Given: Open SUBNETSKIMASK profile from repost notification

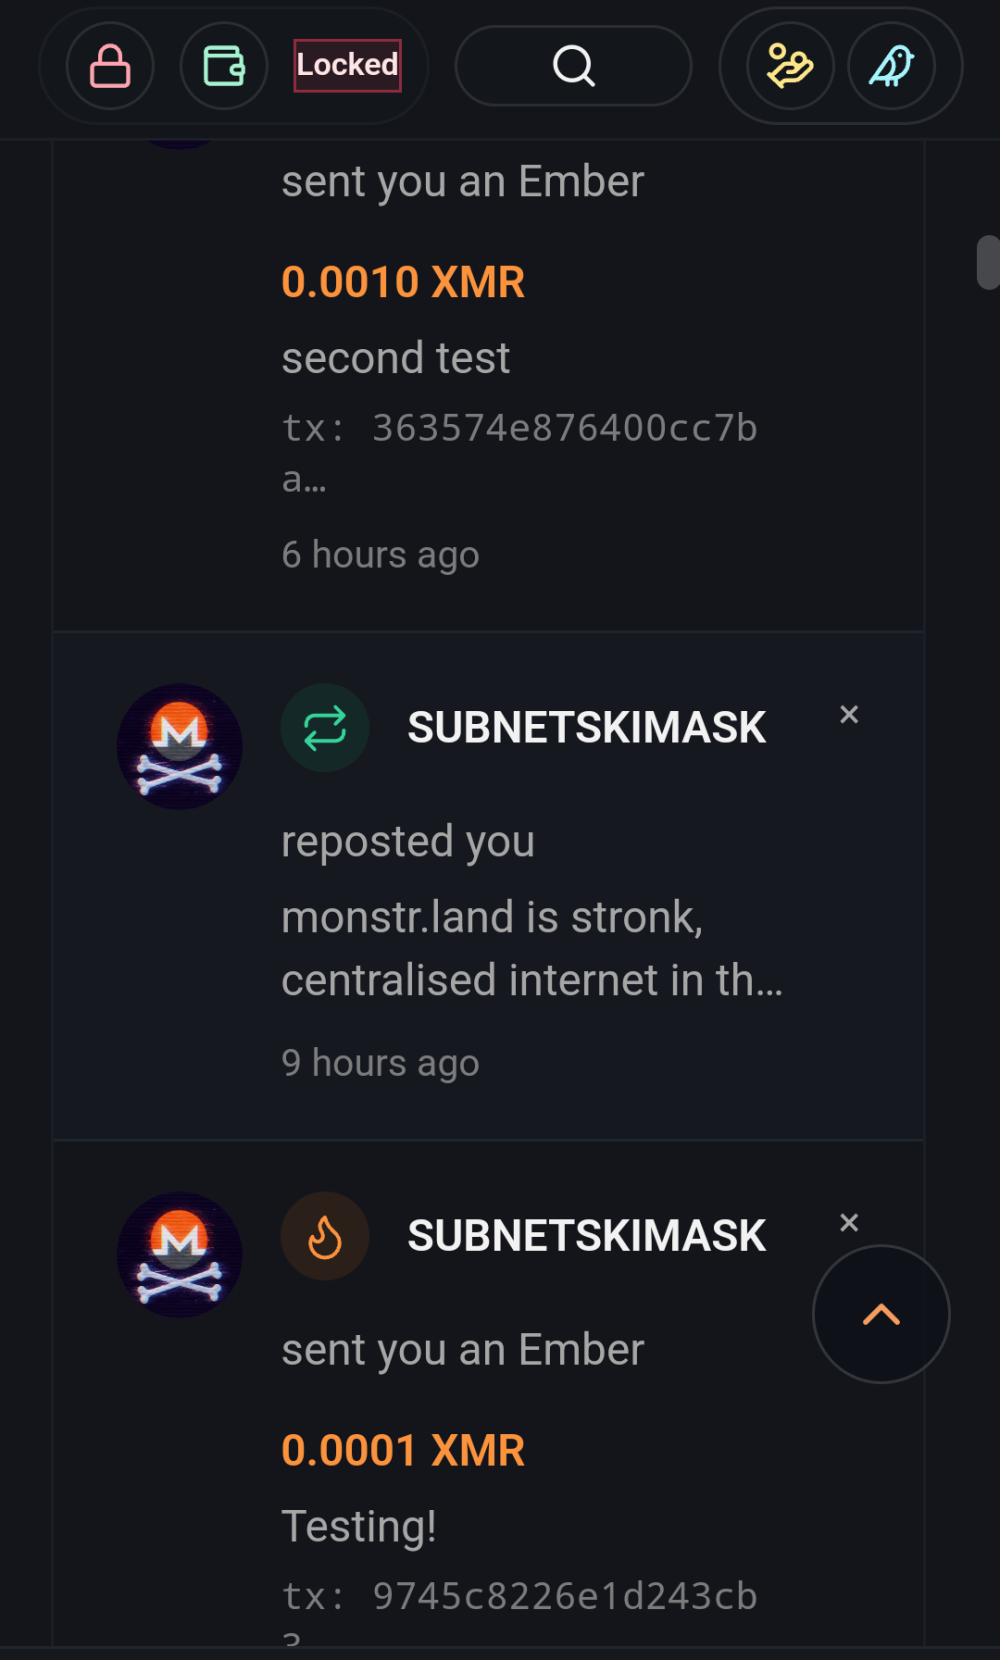Looking at the screenshot, I should pyautogui.click(x=586, y=728).
